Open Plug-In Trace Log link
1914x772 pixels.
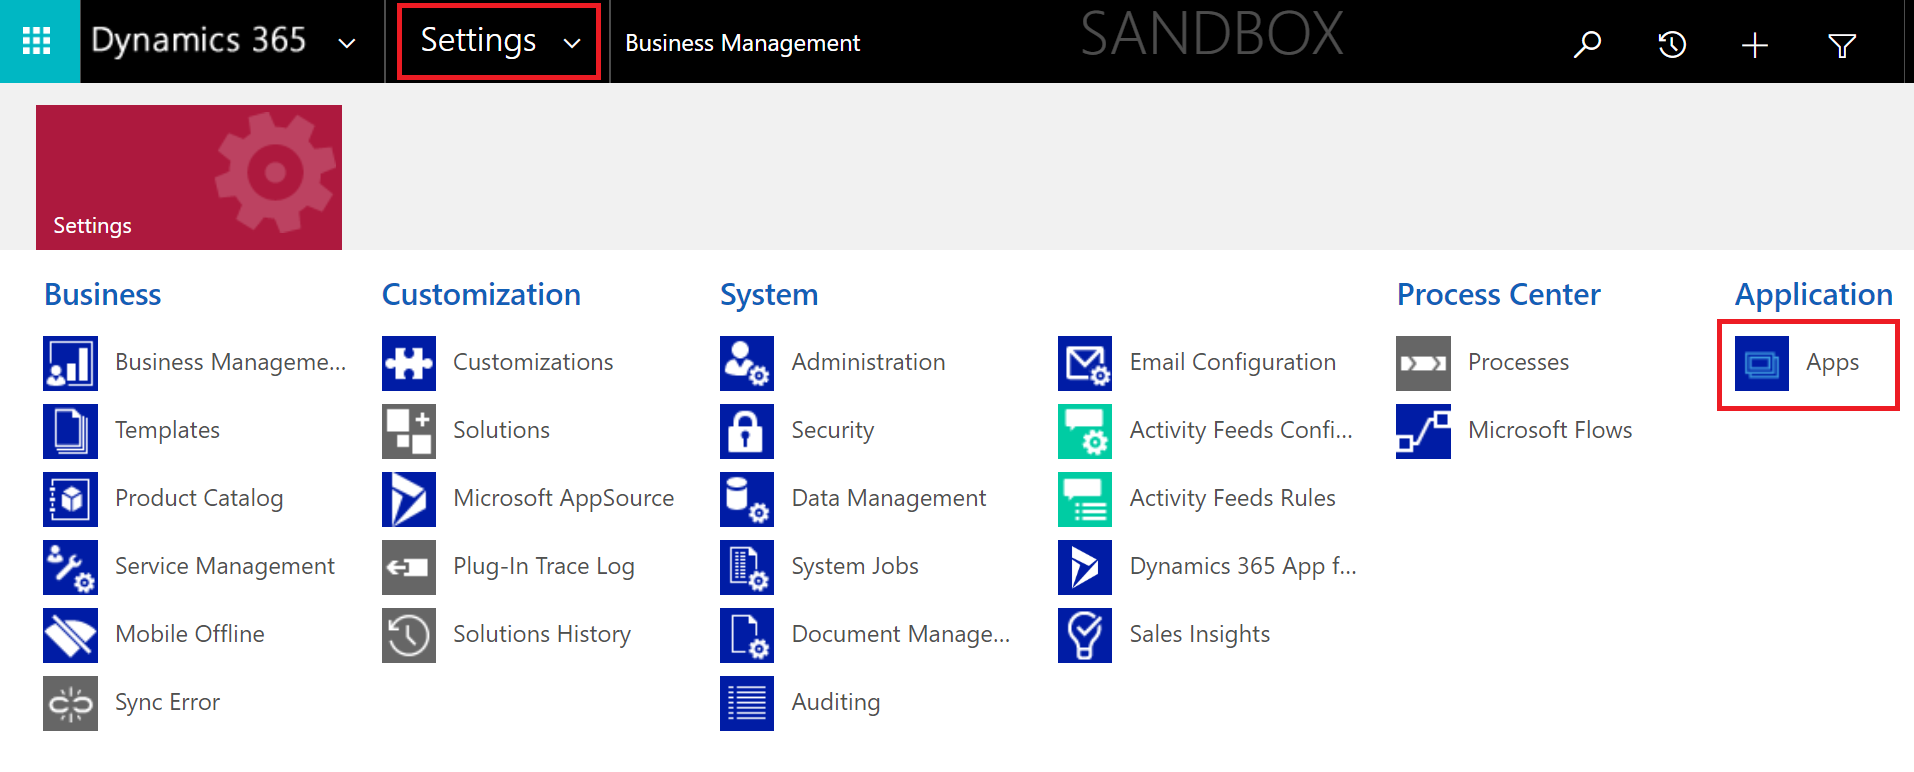(543, 566)
